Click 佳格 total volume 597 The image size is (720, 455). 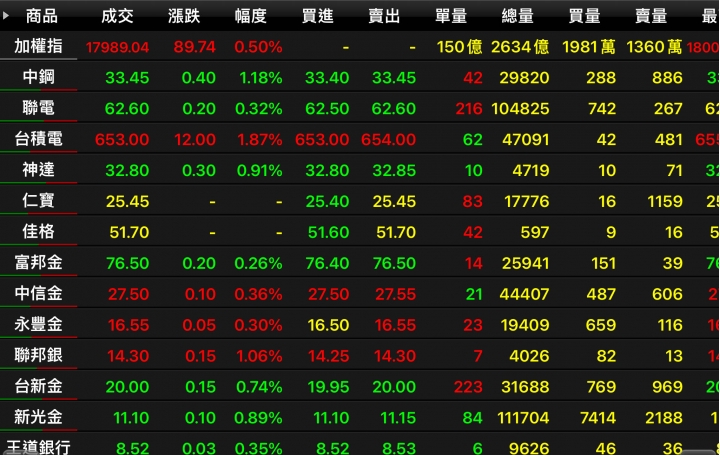click(x=535, y=232)
